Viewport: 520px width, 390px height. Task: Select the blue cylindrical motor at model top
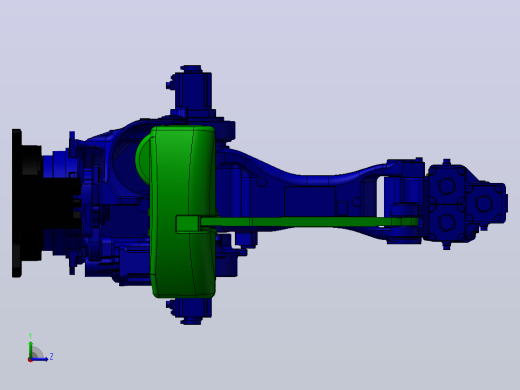[192, 91]
